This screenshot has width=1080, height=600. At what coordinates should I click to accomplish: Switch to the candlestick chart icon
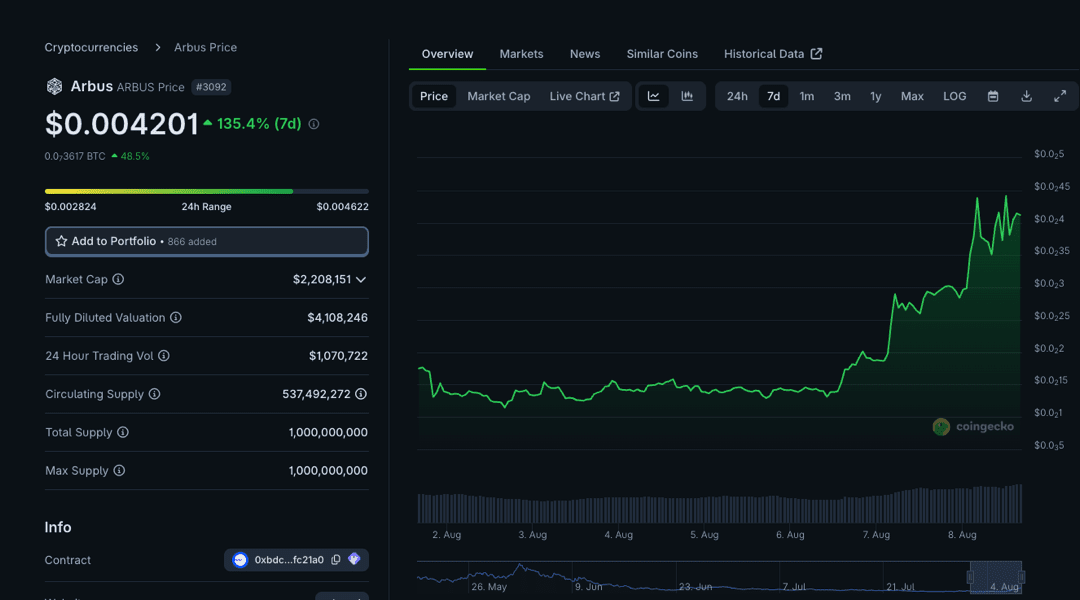coord(687,96)
